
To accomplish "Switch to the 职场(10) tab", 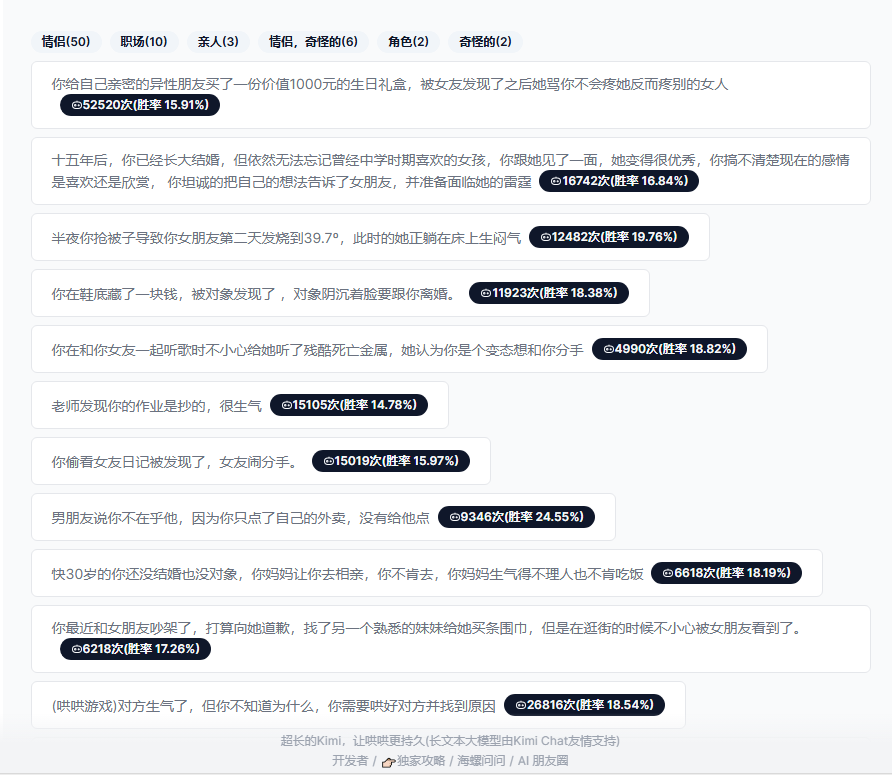I will (x=144, y=41).
